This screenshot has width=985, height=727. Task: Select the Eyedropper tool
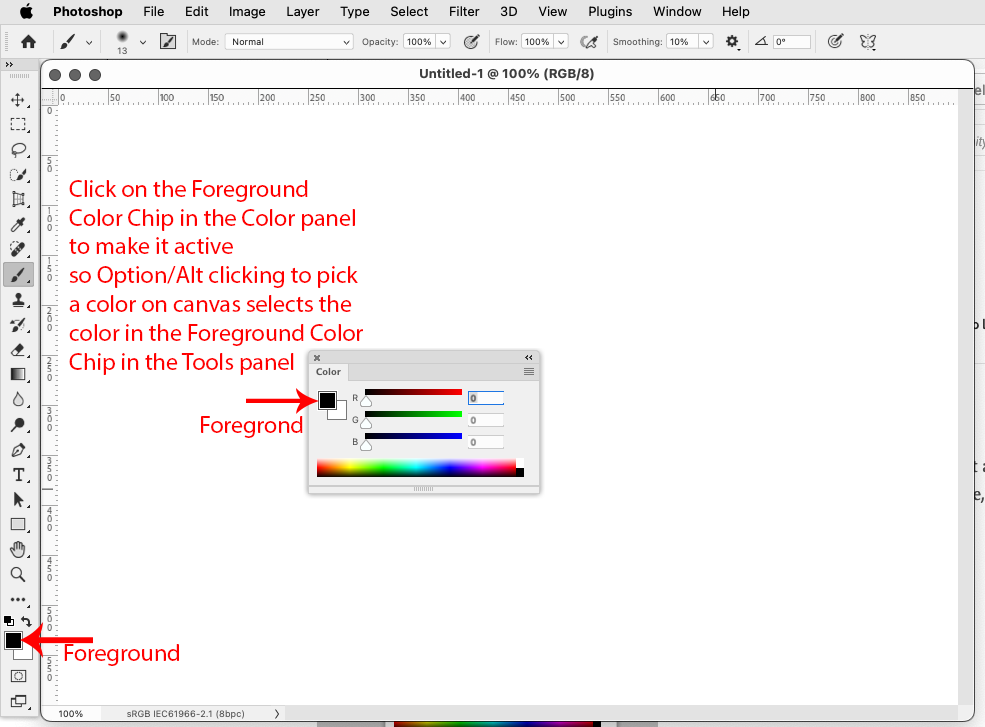(x=18, y=225)
